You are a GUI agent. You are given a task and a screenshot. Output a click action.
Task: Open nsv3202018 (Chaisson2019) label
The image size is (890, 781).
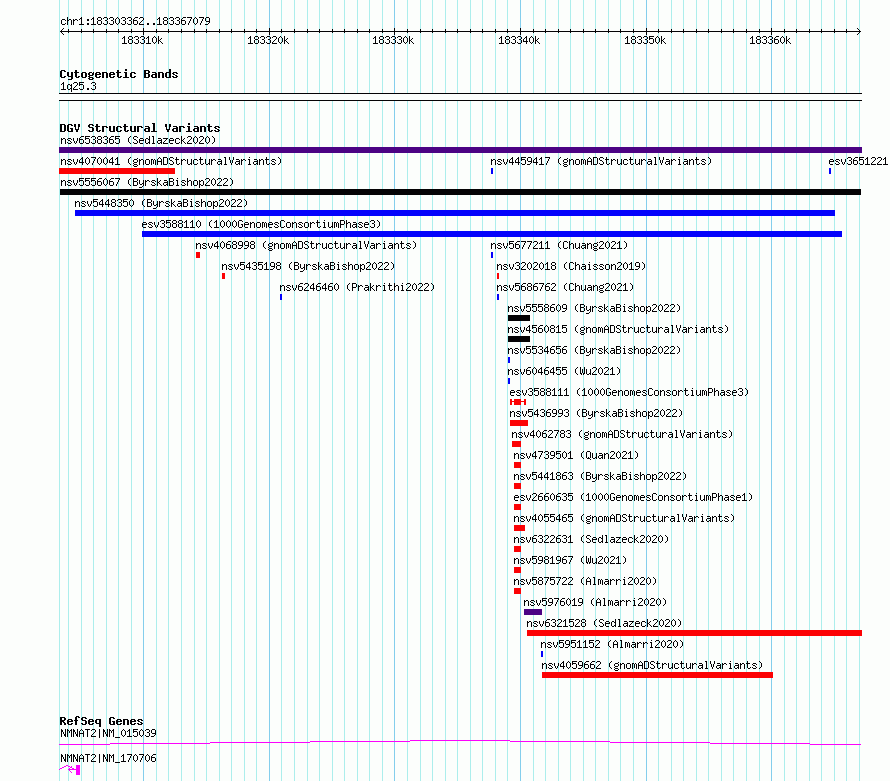click(x=571, y=266)
